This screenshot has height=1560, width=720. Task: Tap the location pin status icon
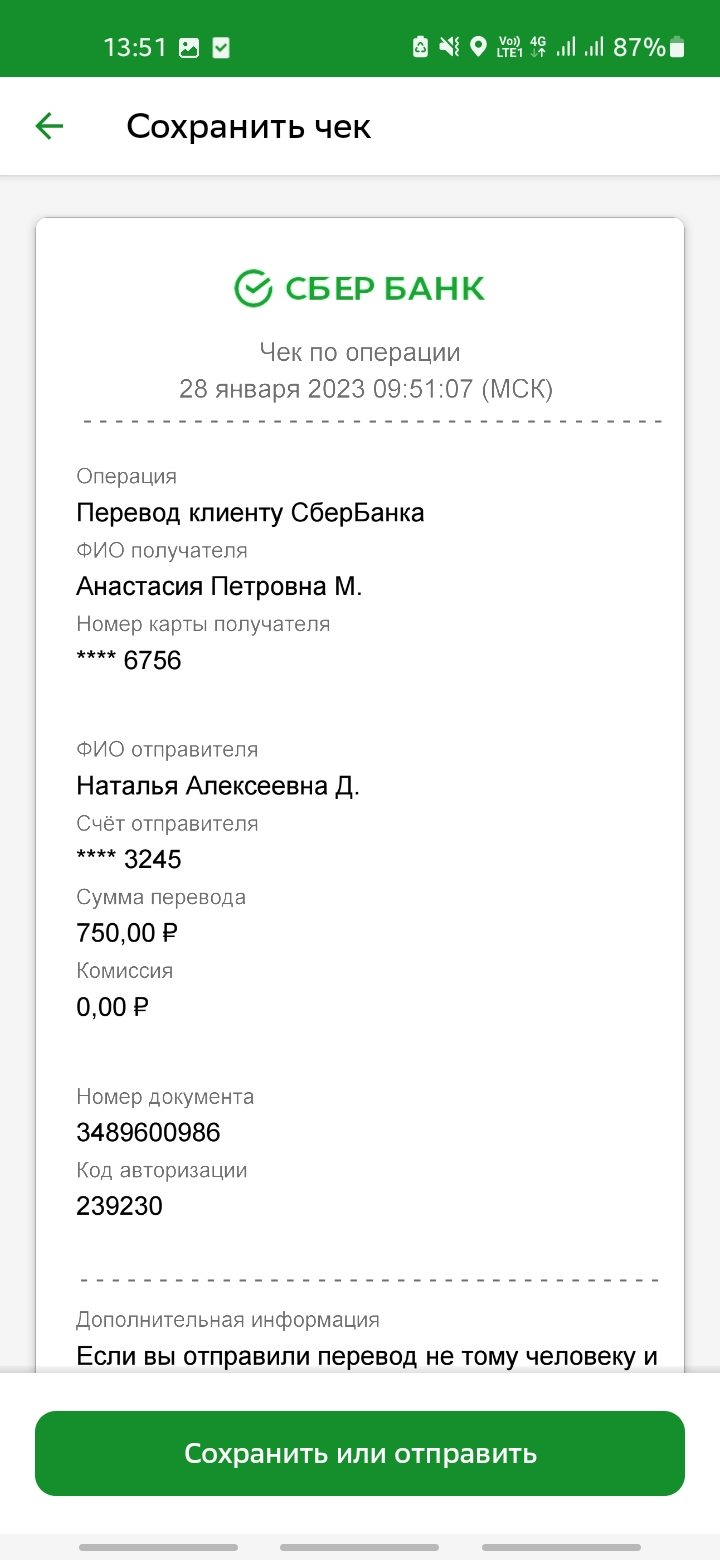[x=478, y=46]
